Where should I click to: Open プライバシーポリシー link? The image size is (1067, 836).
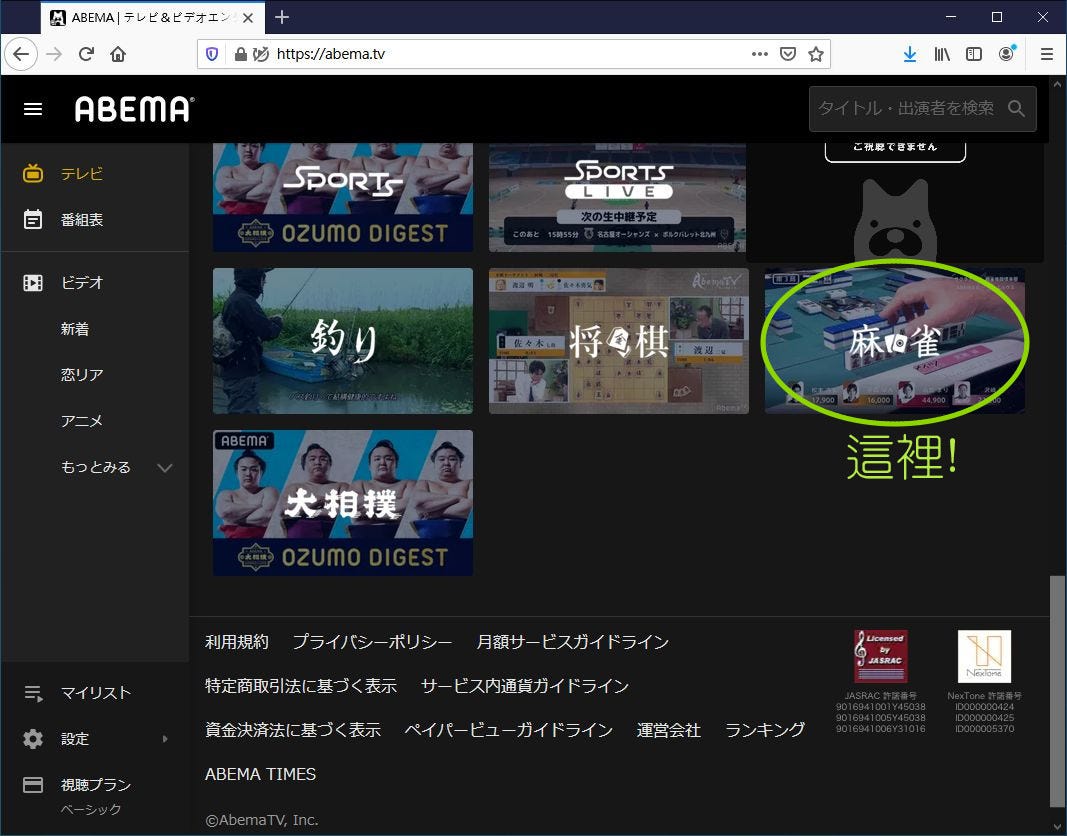373,642
